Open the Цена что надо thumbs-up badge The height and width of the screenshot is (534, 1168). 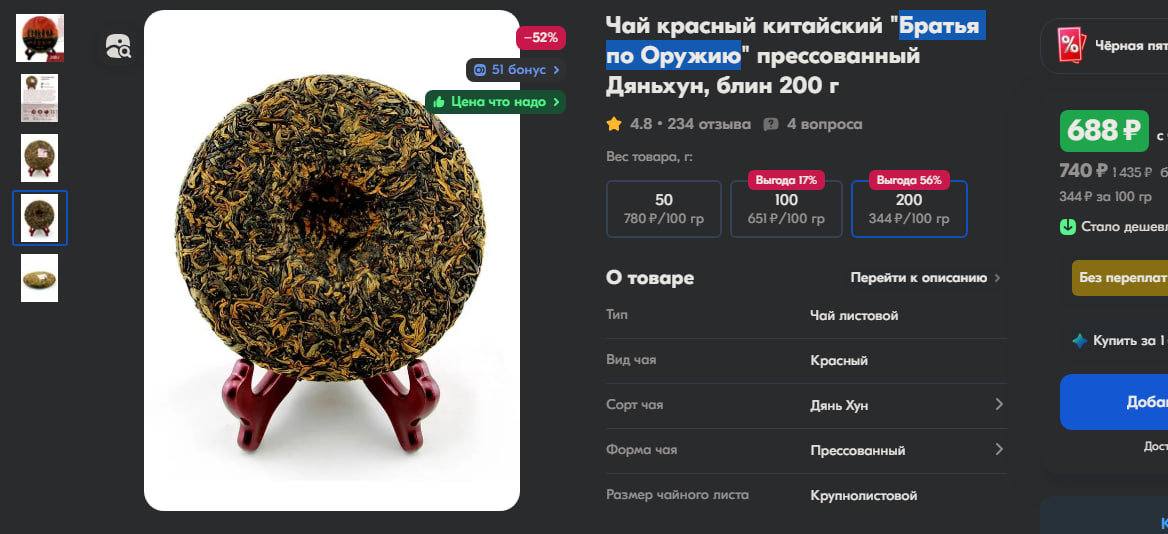[495, 102]
